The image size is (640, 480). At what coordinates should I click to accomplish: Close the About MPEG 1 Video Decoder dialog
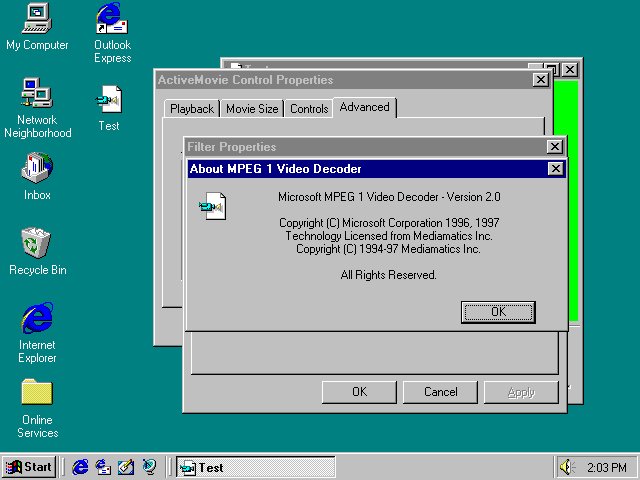click(x=556, y=169)
